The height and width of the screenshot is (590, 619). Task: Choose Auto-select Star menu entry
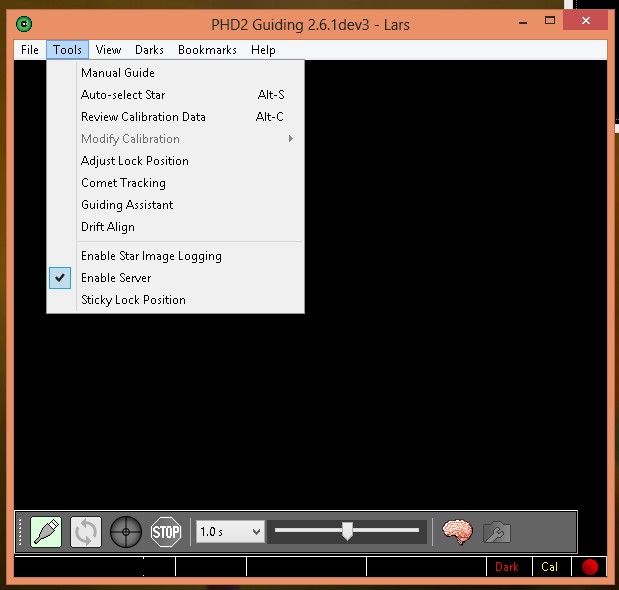[176, 95]
